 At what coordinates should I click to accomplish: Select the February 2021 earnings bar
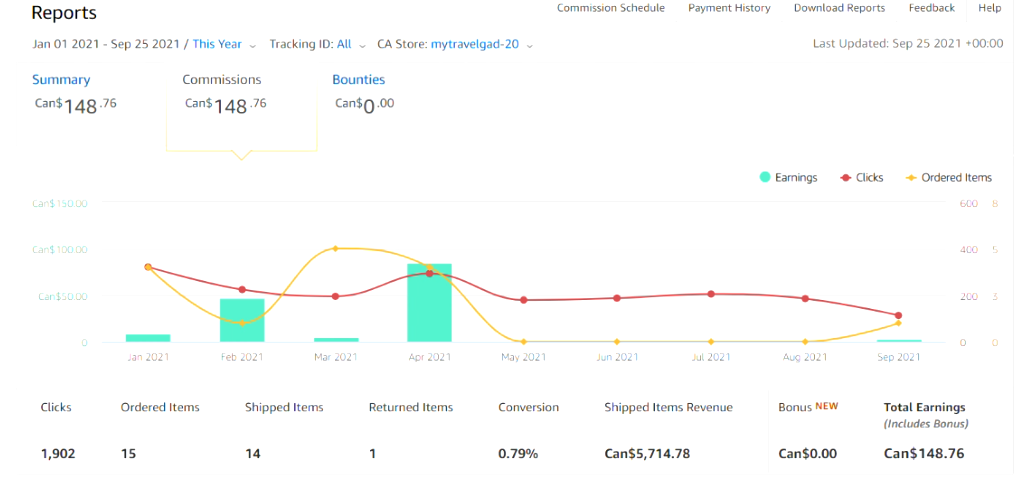242,320
